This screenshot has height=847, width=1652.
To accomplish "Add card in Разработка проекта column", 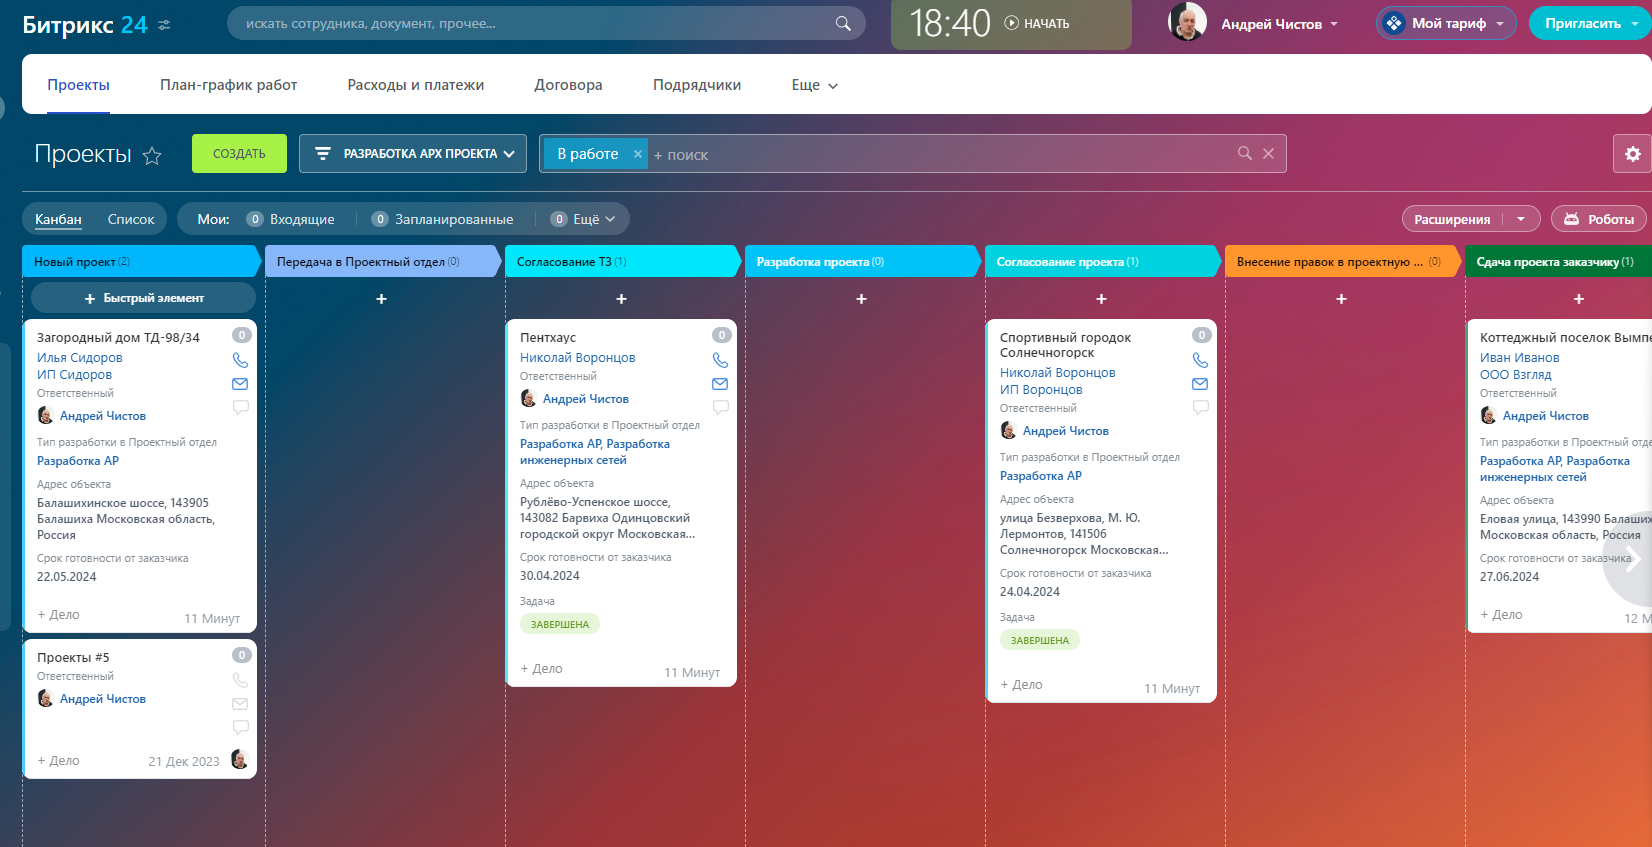I will pyautogui.click(x=861, y=299).
